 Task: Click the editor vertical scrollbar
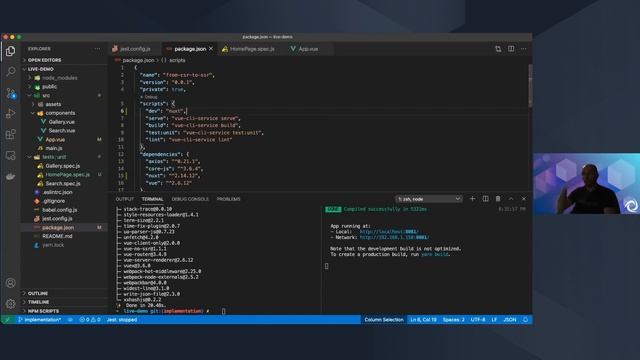530,86
